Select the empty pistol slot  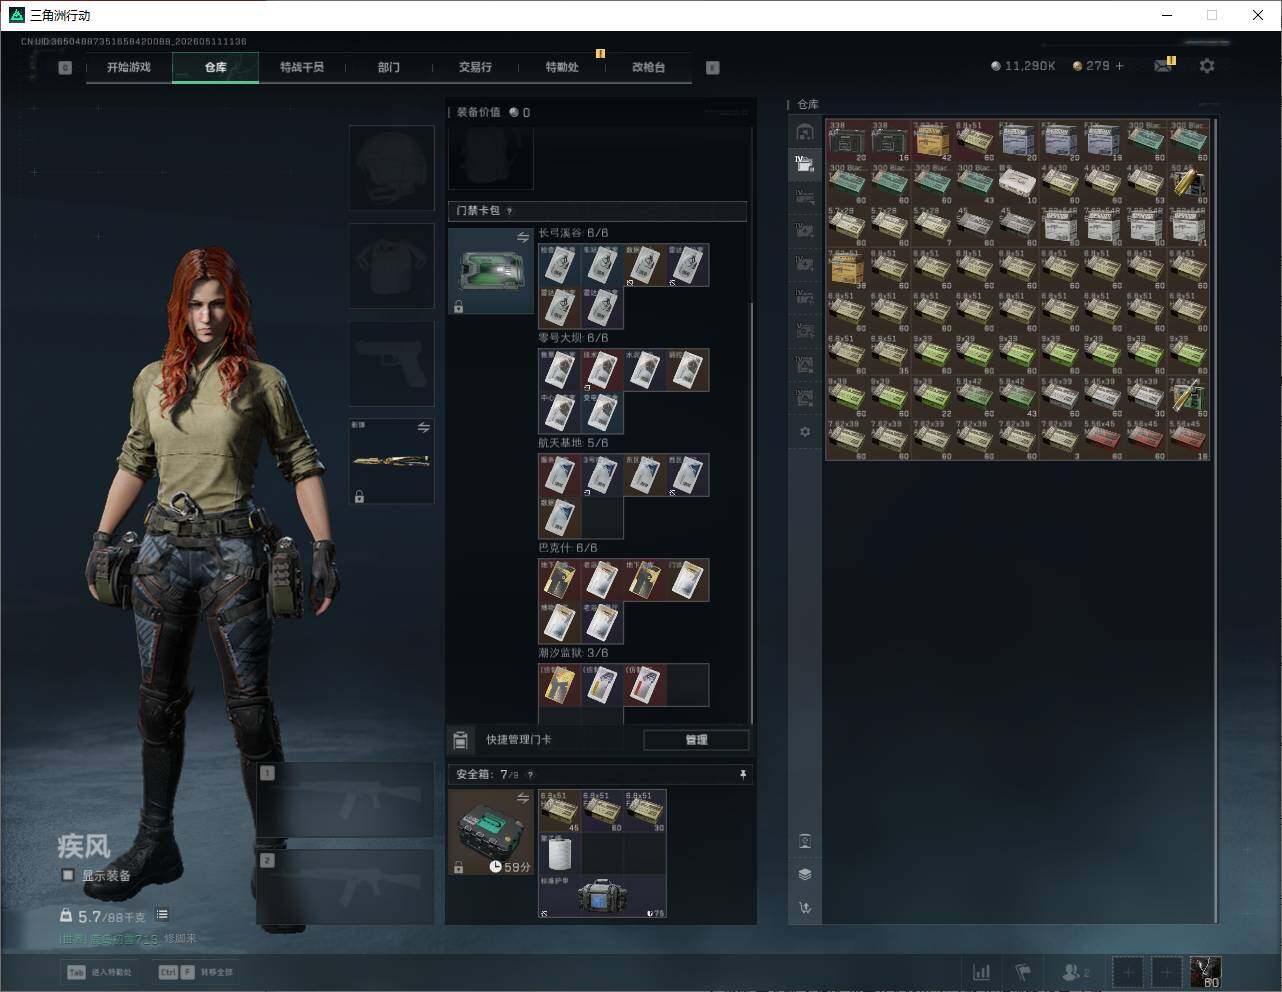click(391, 363)
